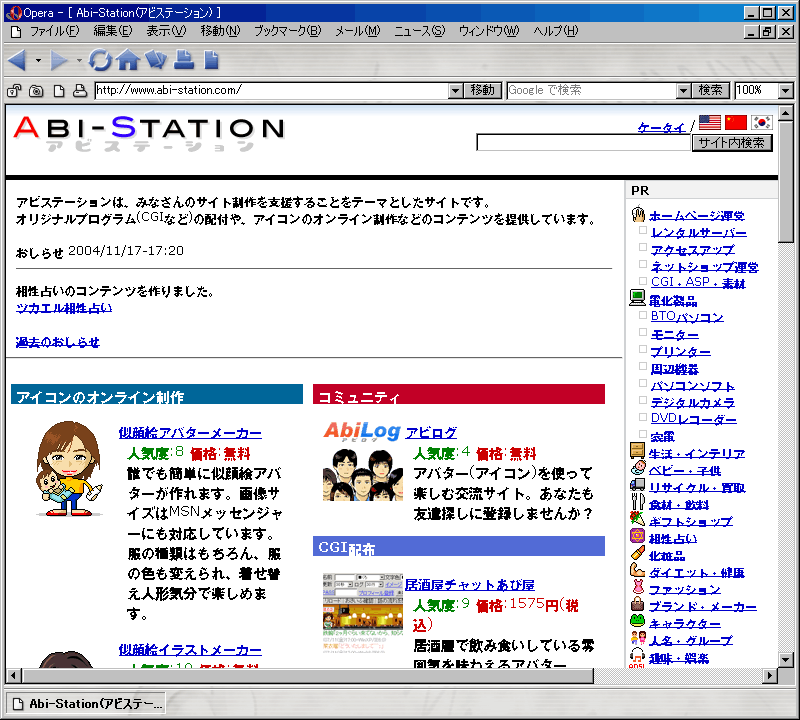
Task: Click the hand-on-mouse icon beside ホームページ運営
Action: (638, 214)
